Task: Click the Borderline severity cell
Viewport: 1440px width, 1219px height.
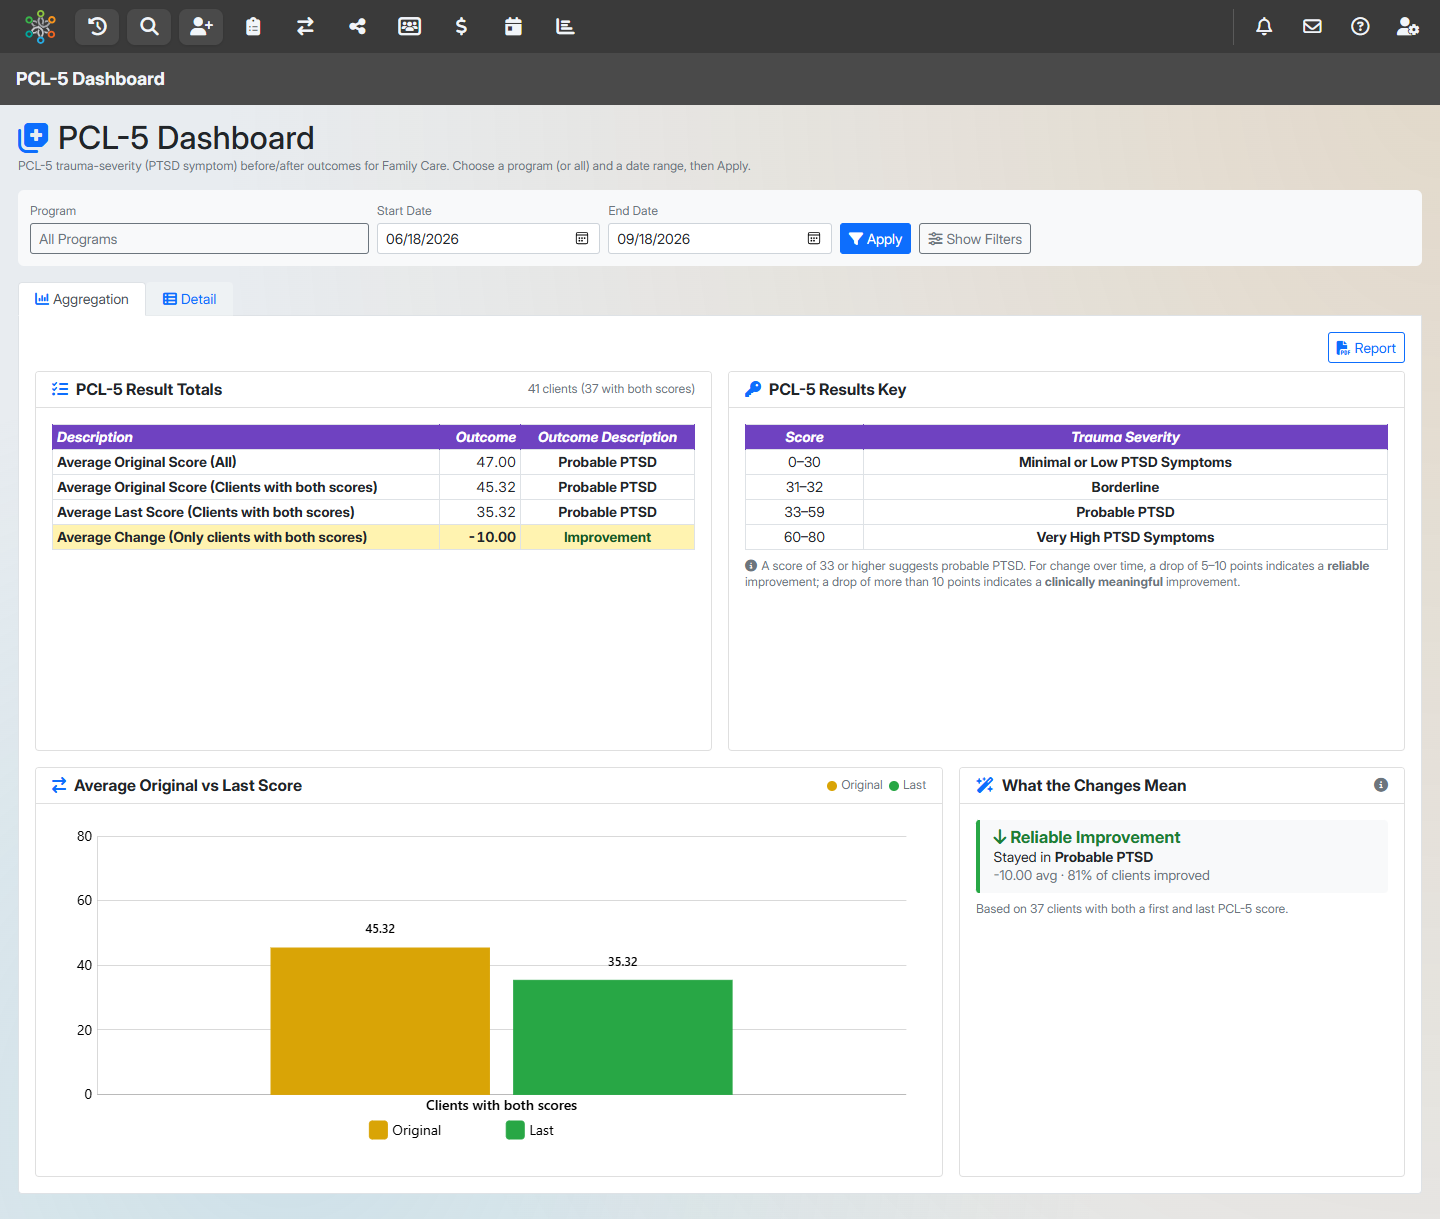Action: (1126, 487)
